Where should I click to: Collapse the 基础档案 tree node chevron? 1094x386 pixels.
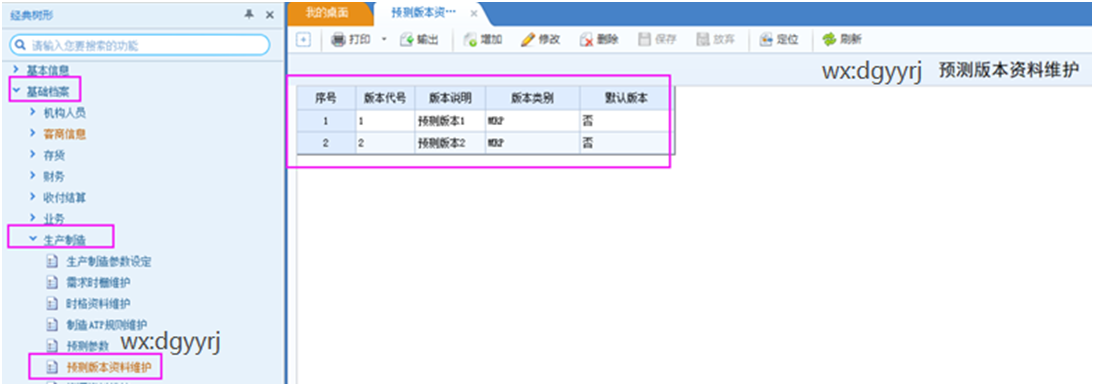tap(17, 90)
